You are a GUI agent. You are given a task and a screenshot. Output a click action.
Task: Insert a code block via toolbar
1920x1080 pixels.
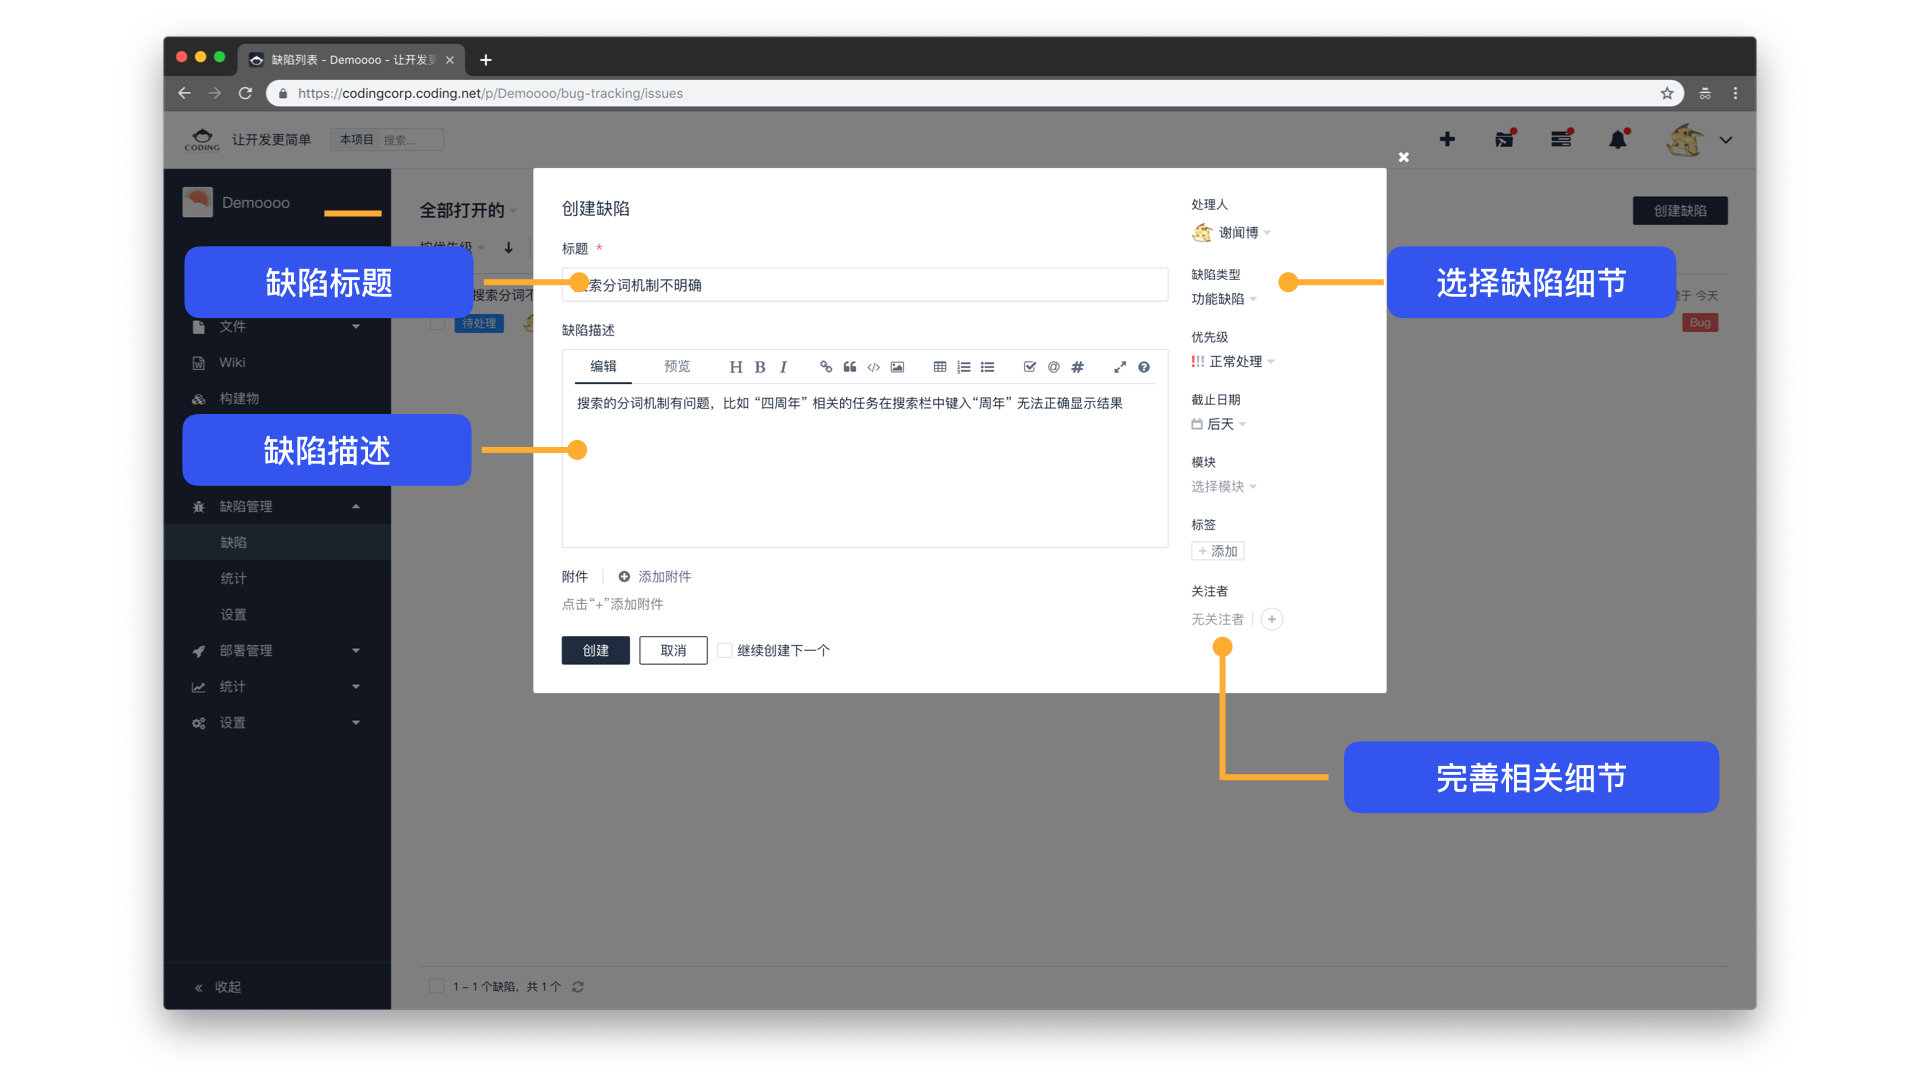point(873,367)
